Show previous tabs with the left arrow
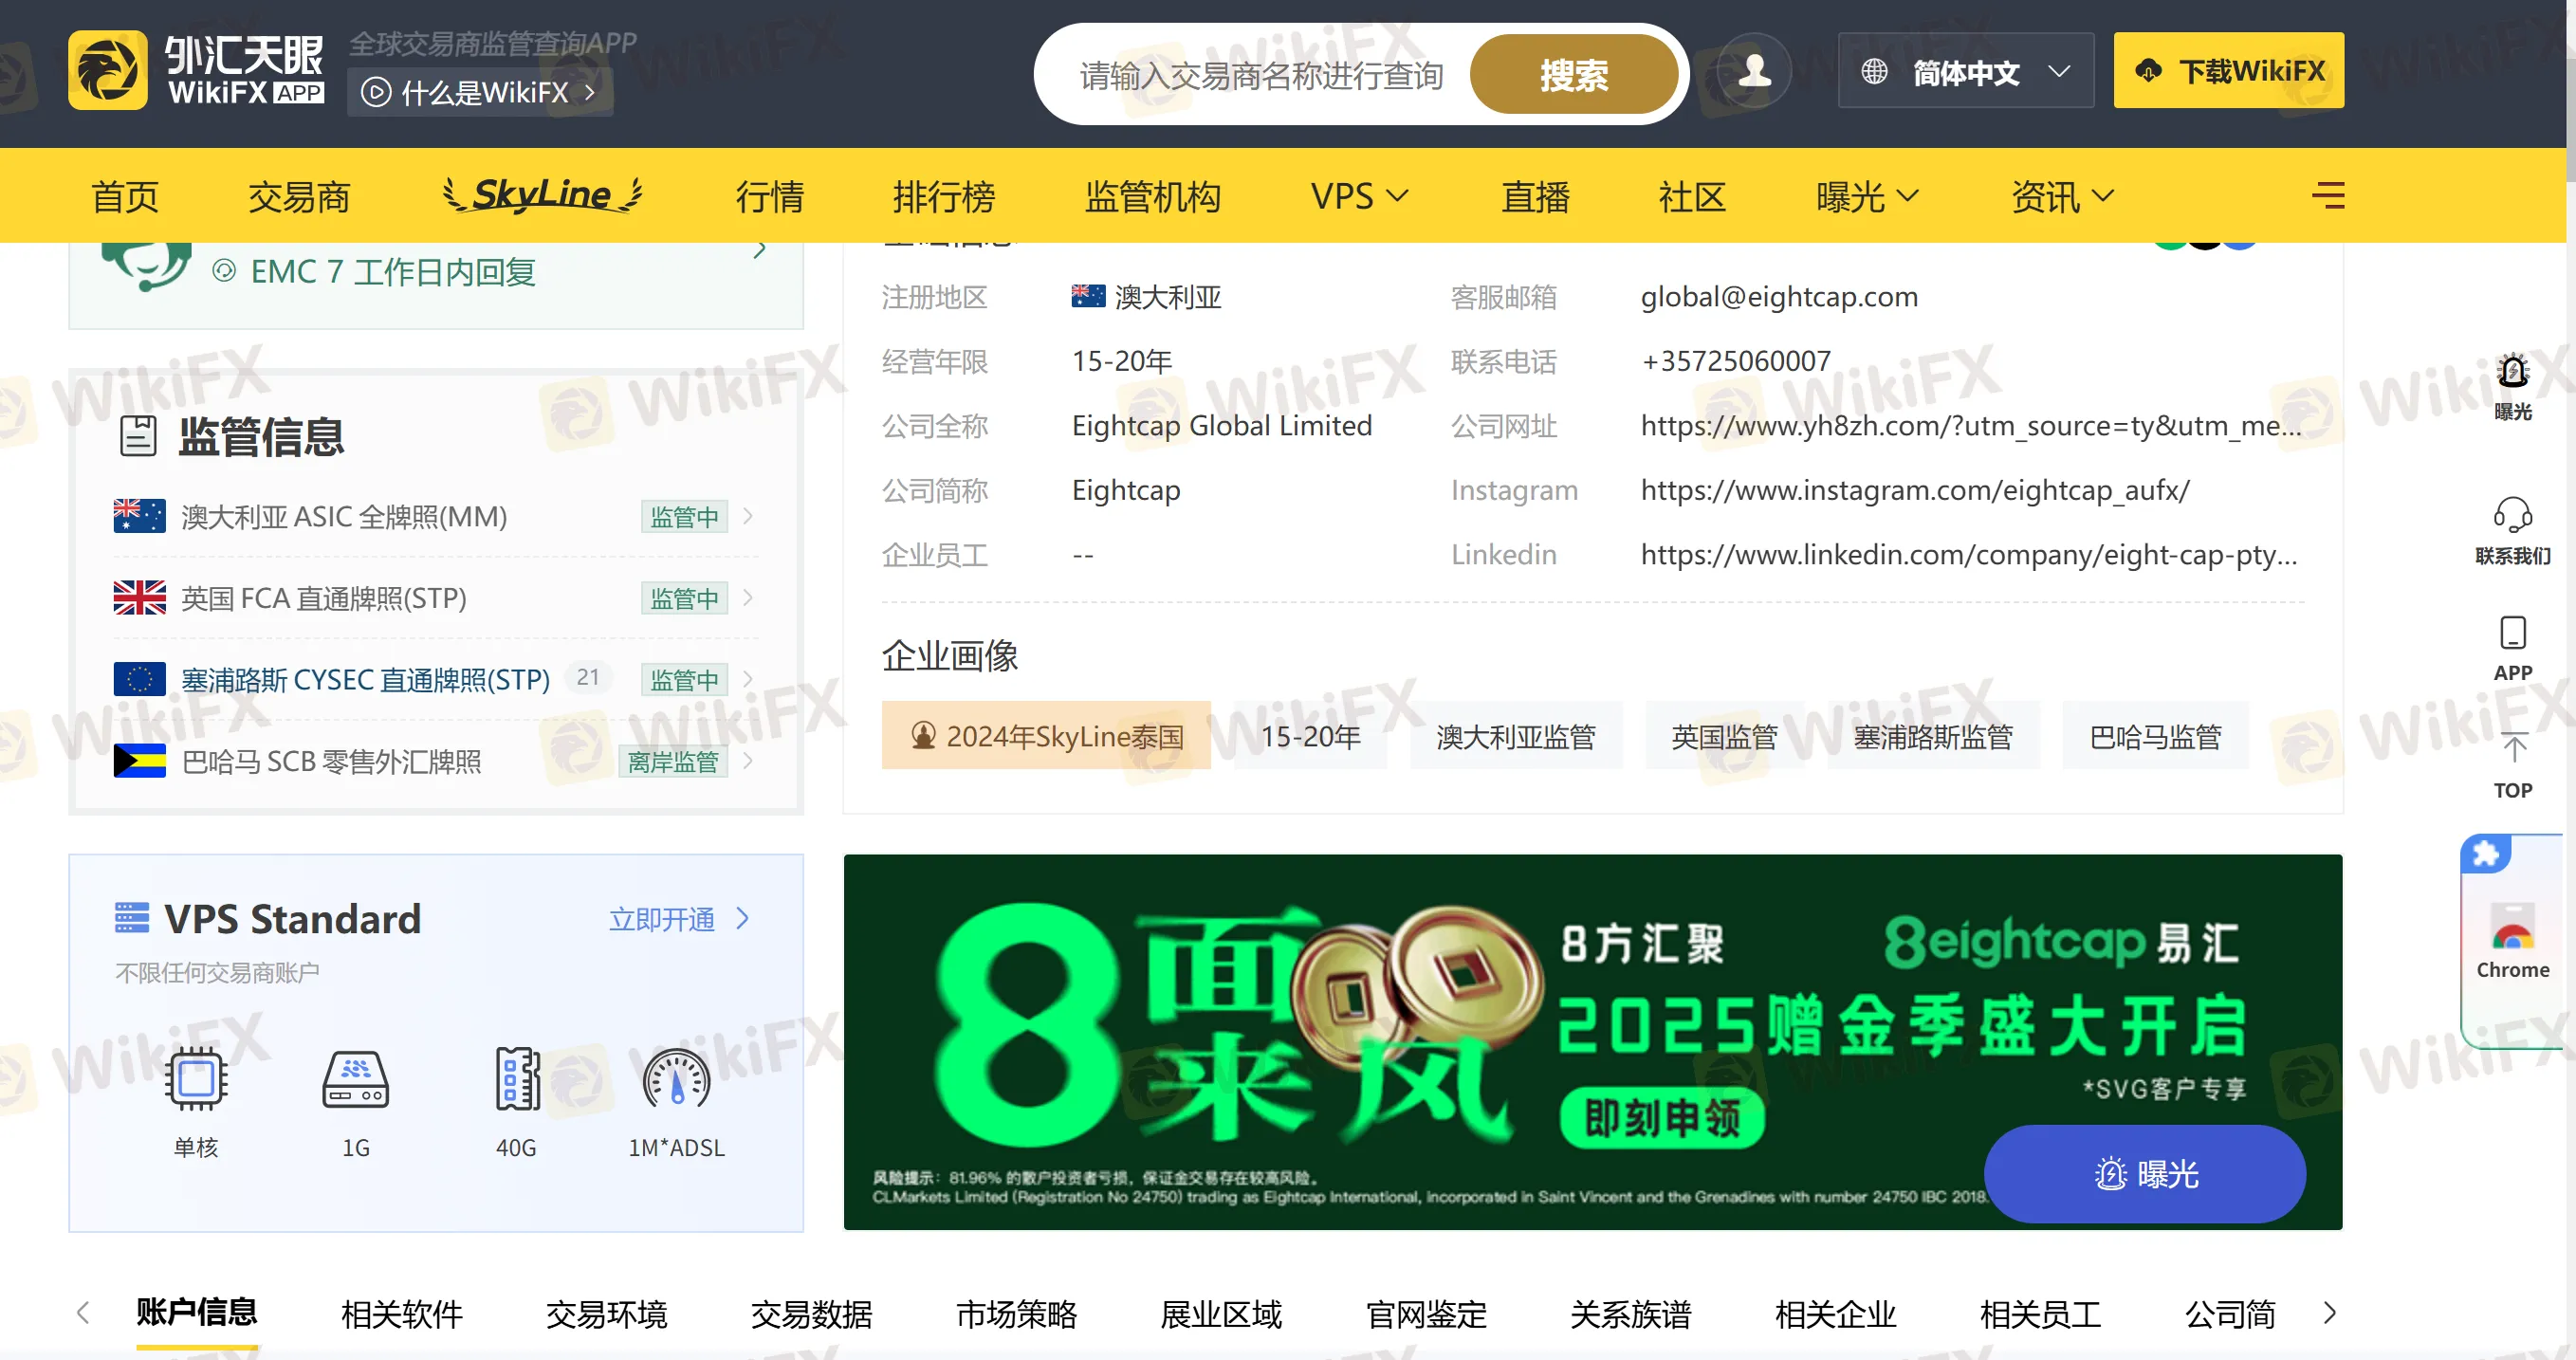 83,1312
